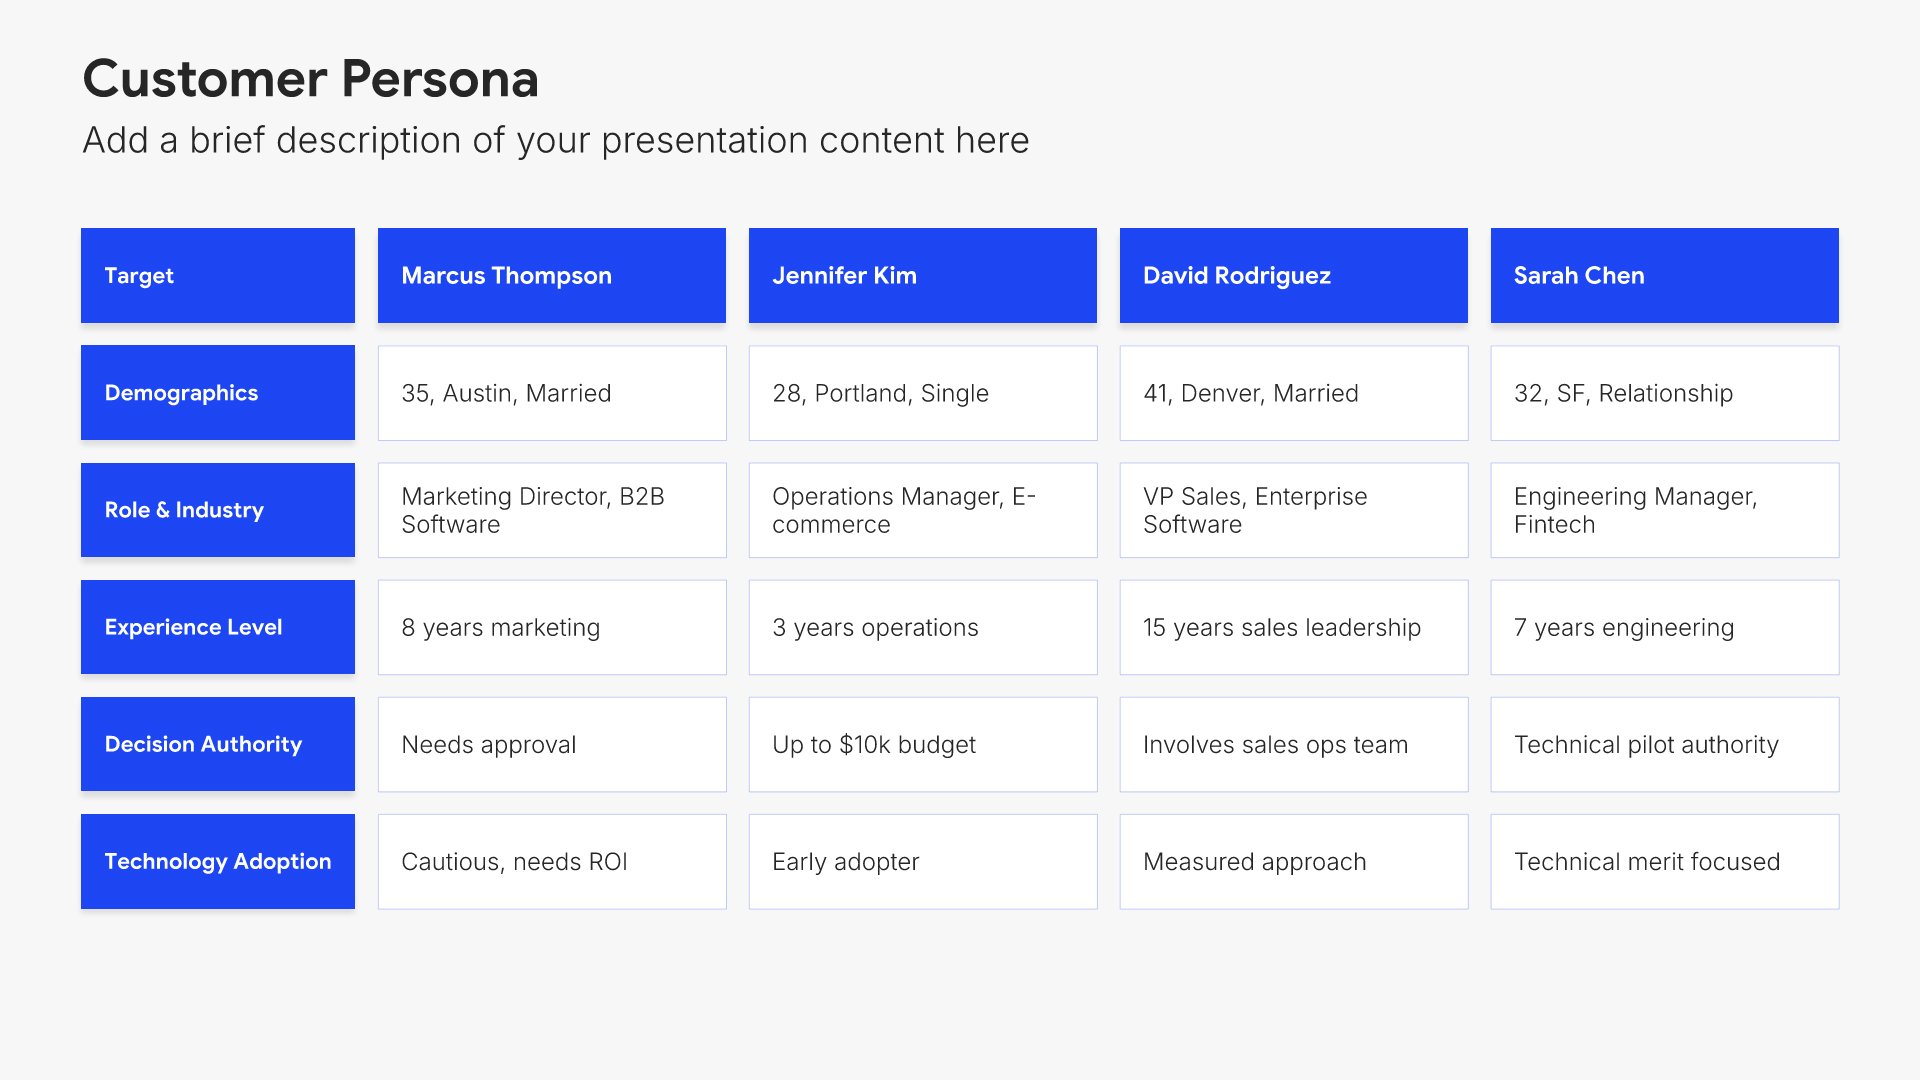Select the Jennifer Kim header cell
The image size is (1920, 1080).
tap(923, 275)
